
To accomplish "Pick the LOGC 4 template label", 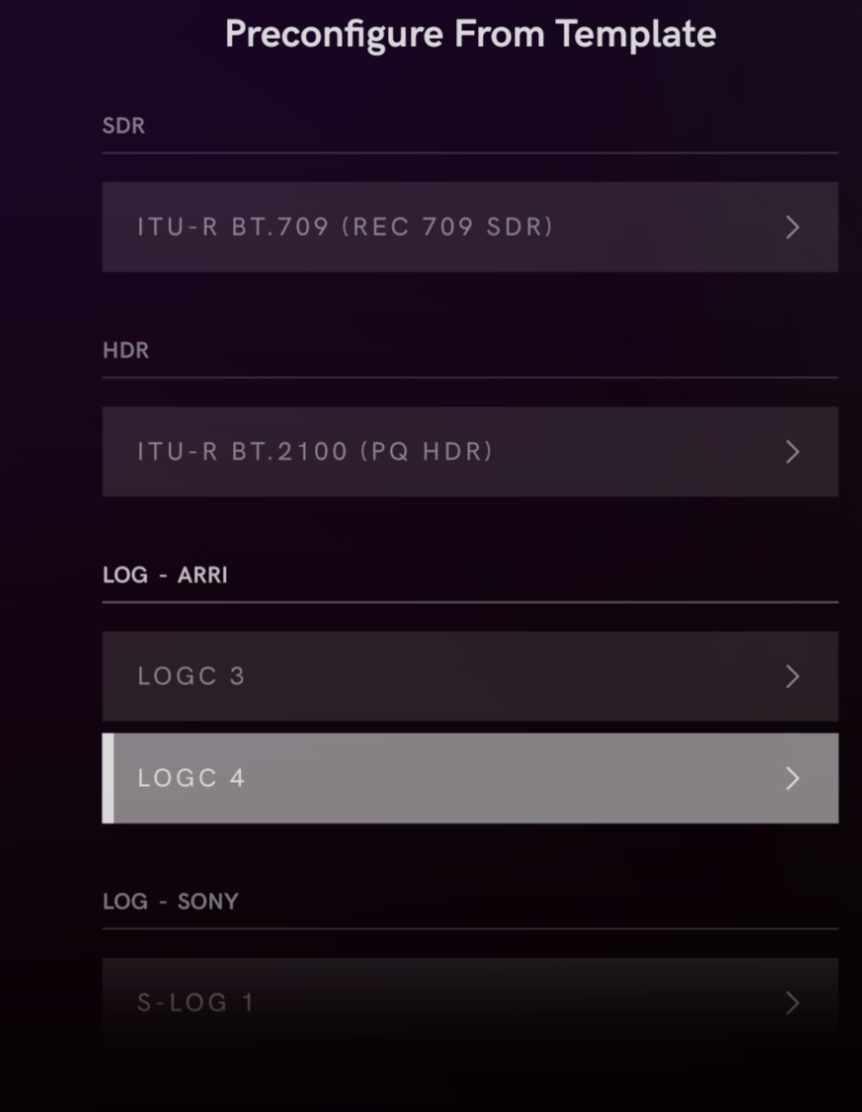I will pos(191,778).
